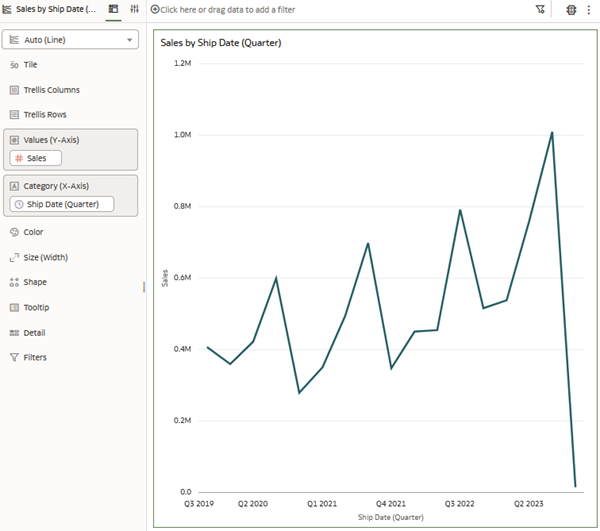Click the highest peak point on the sales line
The height and width of the screenshot is (531, 600).
[x=552, y=133]
